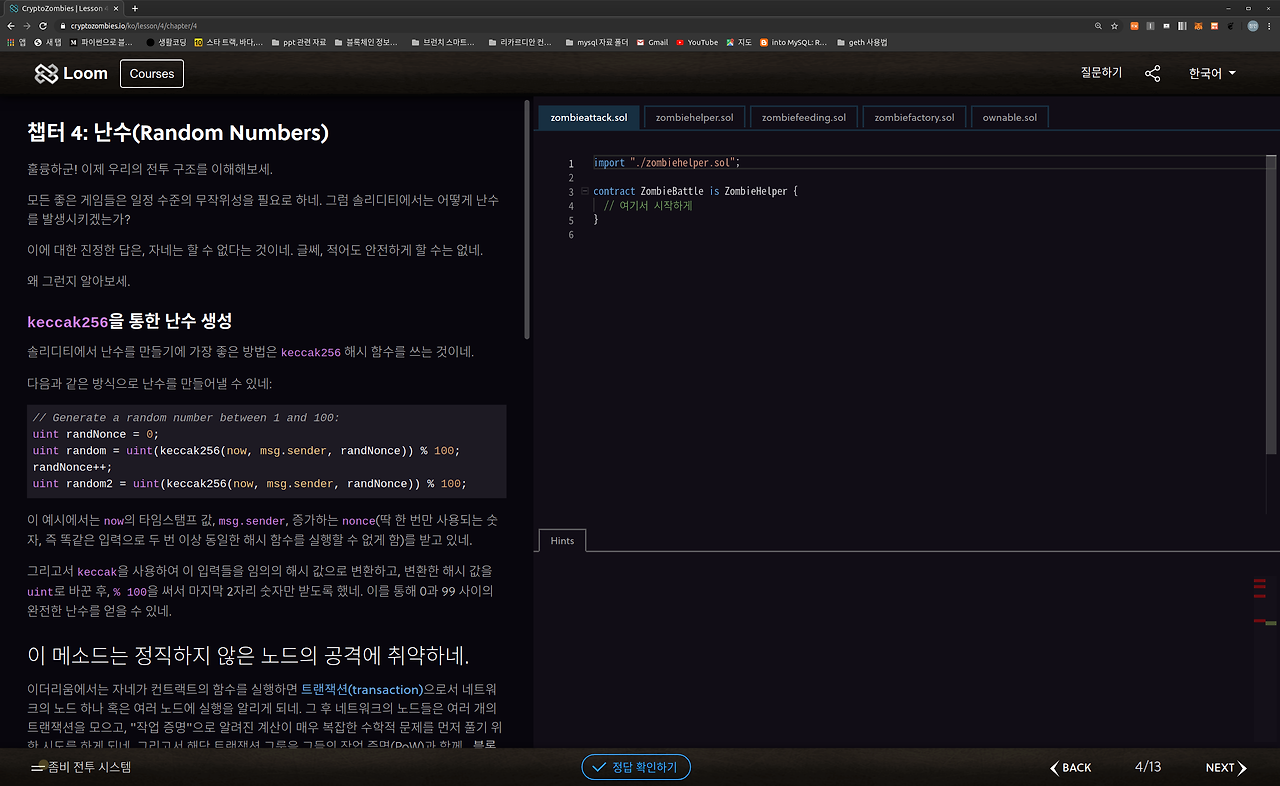This screenshot has height=786, width=1280.
Task: Click the code editor vertical scrollbar
Action: coord(1272,305)
